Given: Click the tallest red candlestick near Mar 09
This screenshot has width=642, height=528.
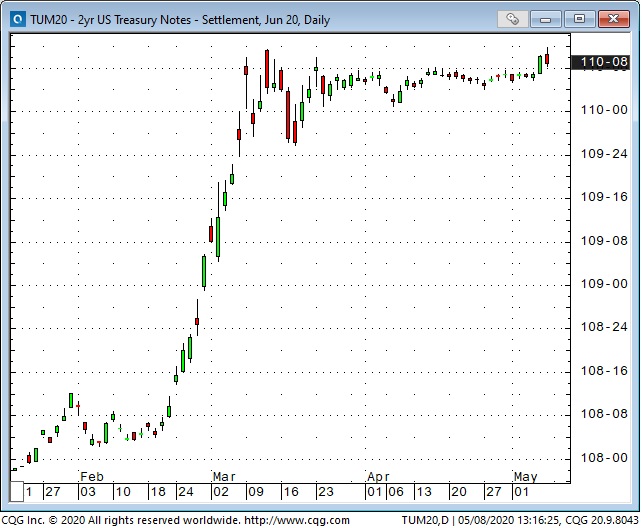Looking at the screenshot, I should point(267,68).
